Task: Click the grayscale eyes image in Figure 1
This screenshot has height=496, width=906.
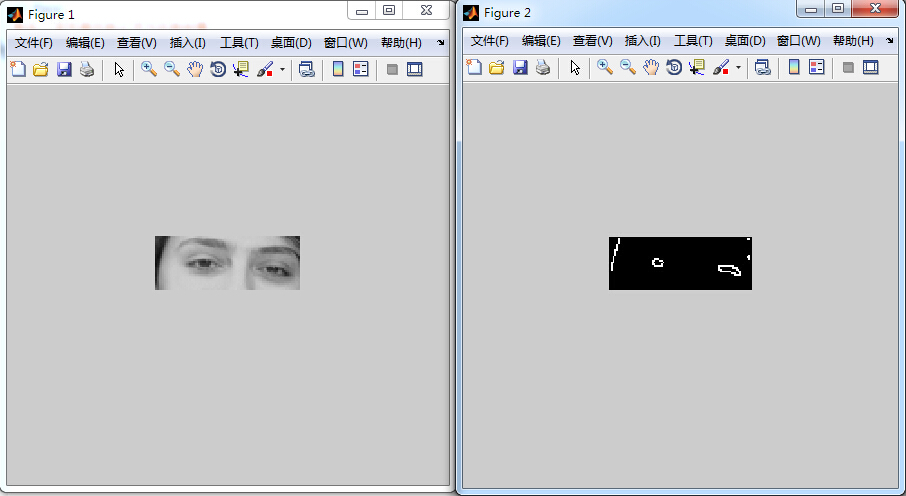Action: 227,263
